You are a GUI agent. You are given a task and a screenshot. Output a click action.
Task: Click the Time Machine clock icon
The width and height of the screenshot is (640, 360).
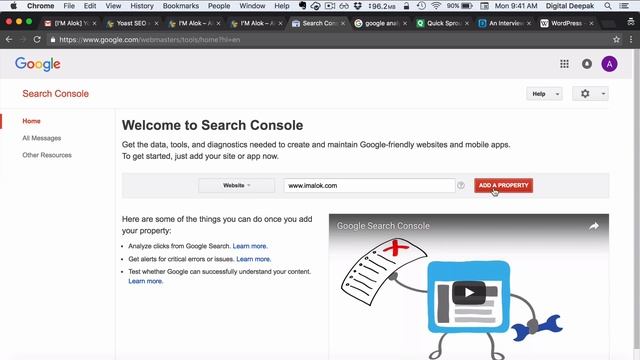(x=421, y=6)
